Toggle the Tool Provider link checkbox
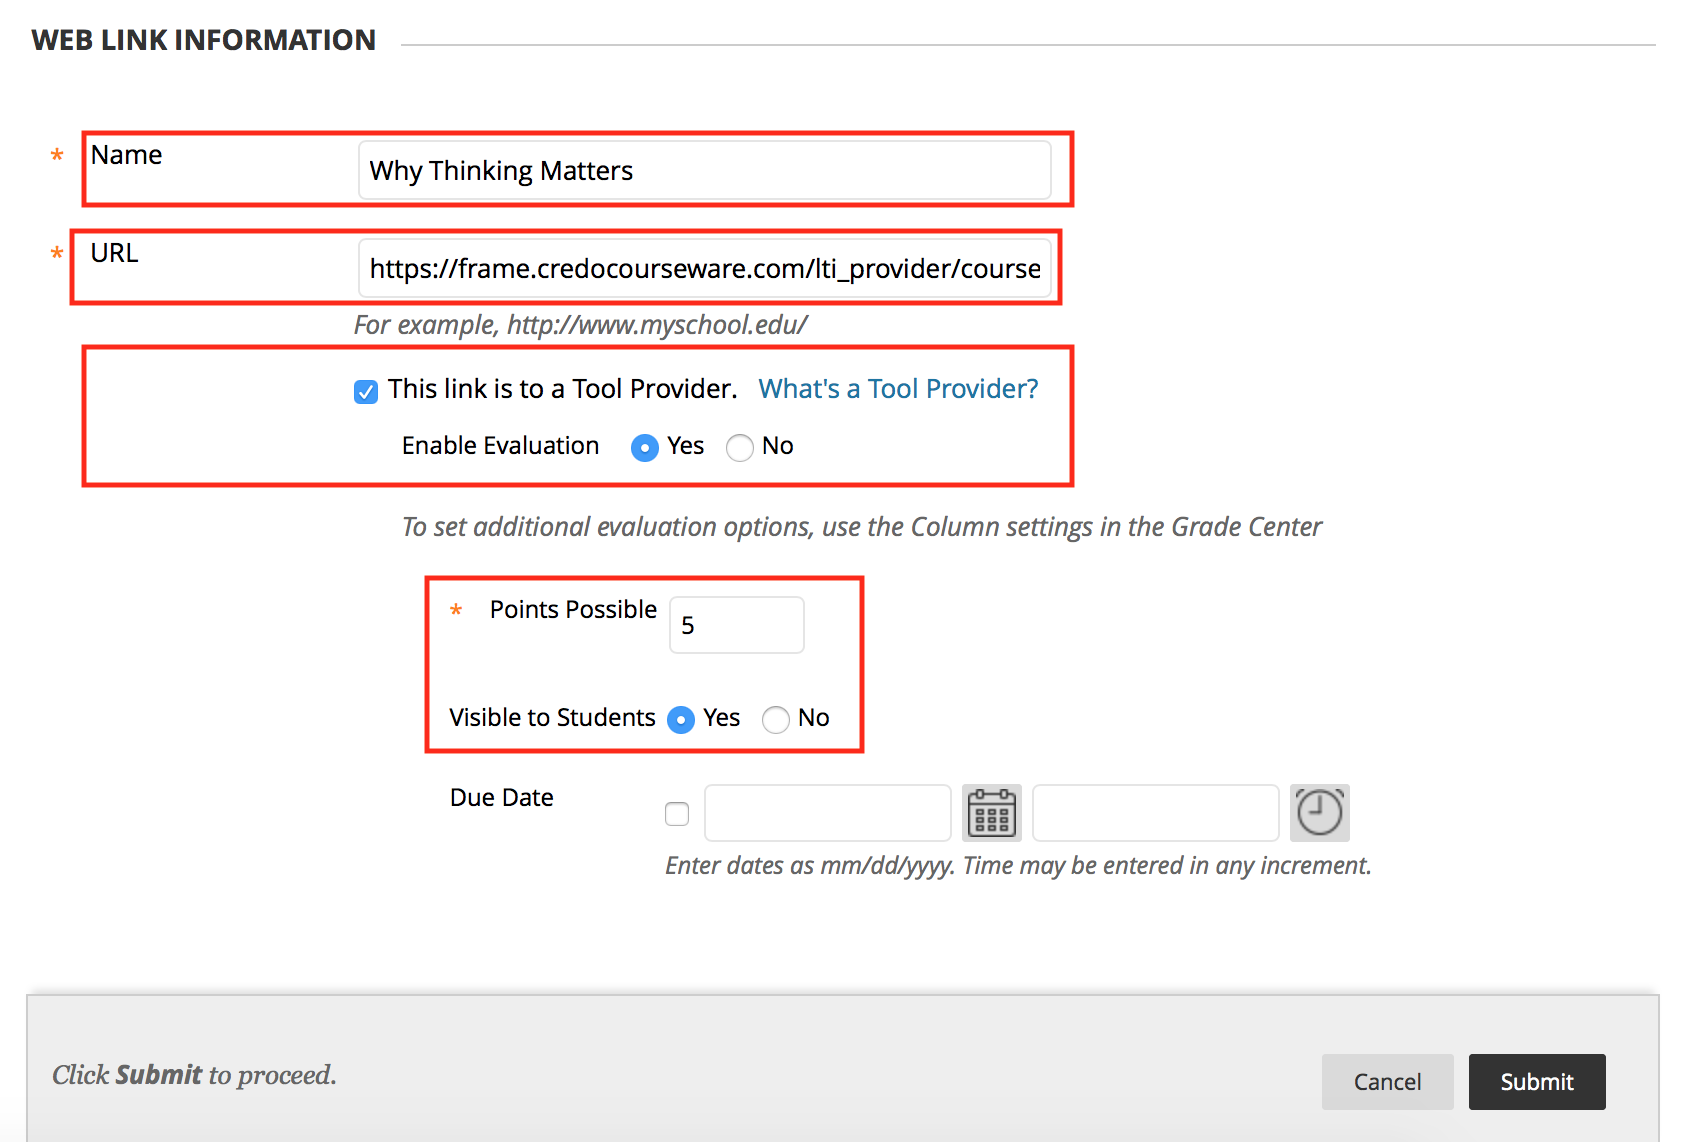Viewport: 1692px width, 1142px height. click(x=366, y=391)
